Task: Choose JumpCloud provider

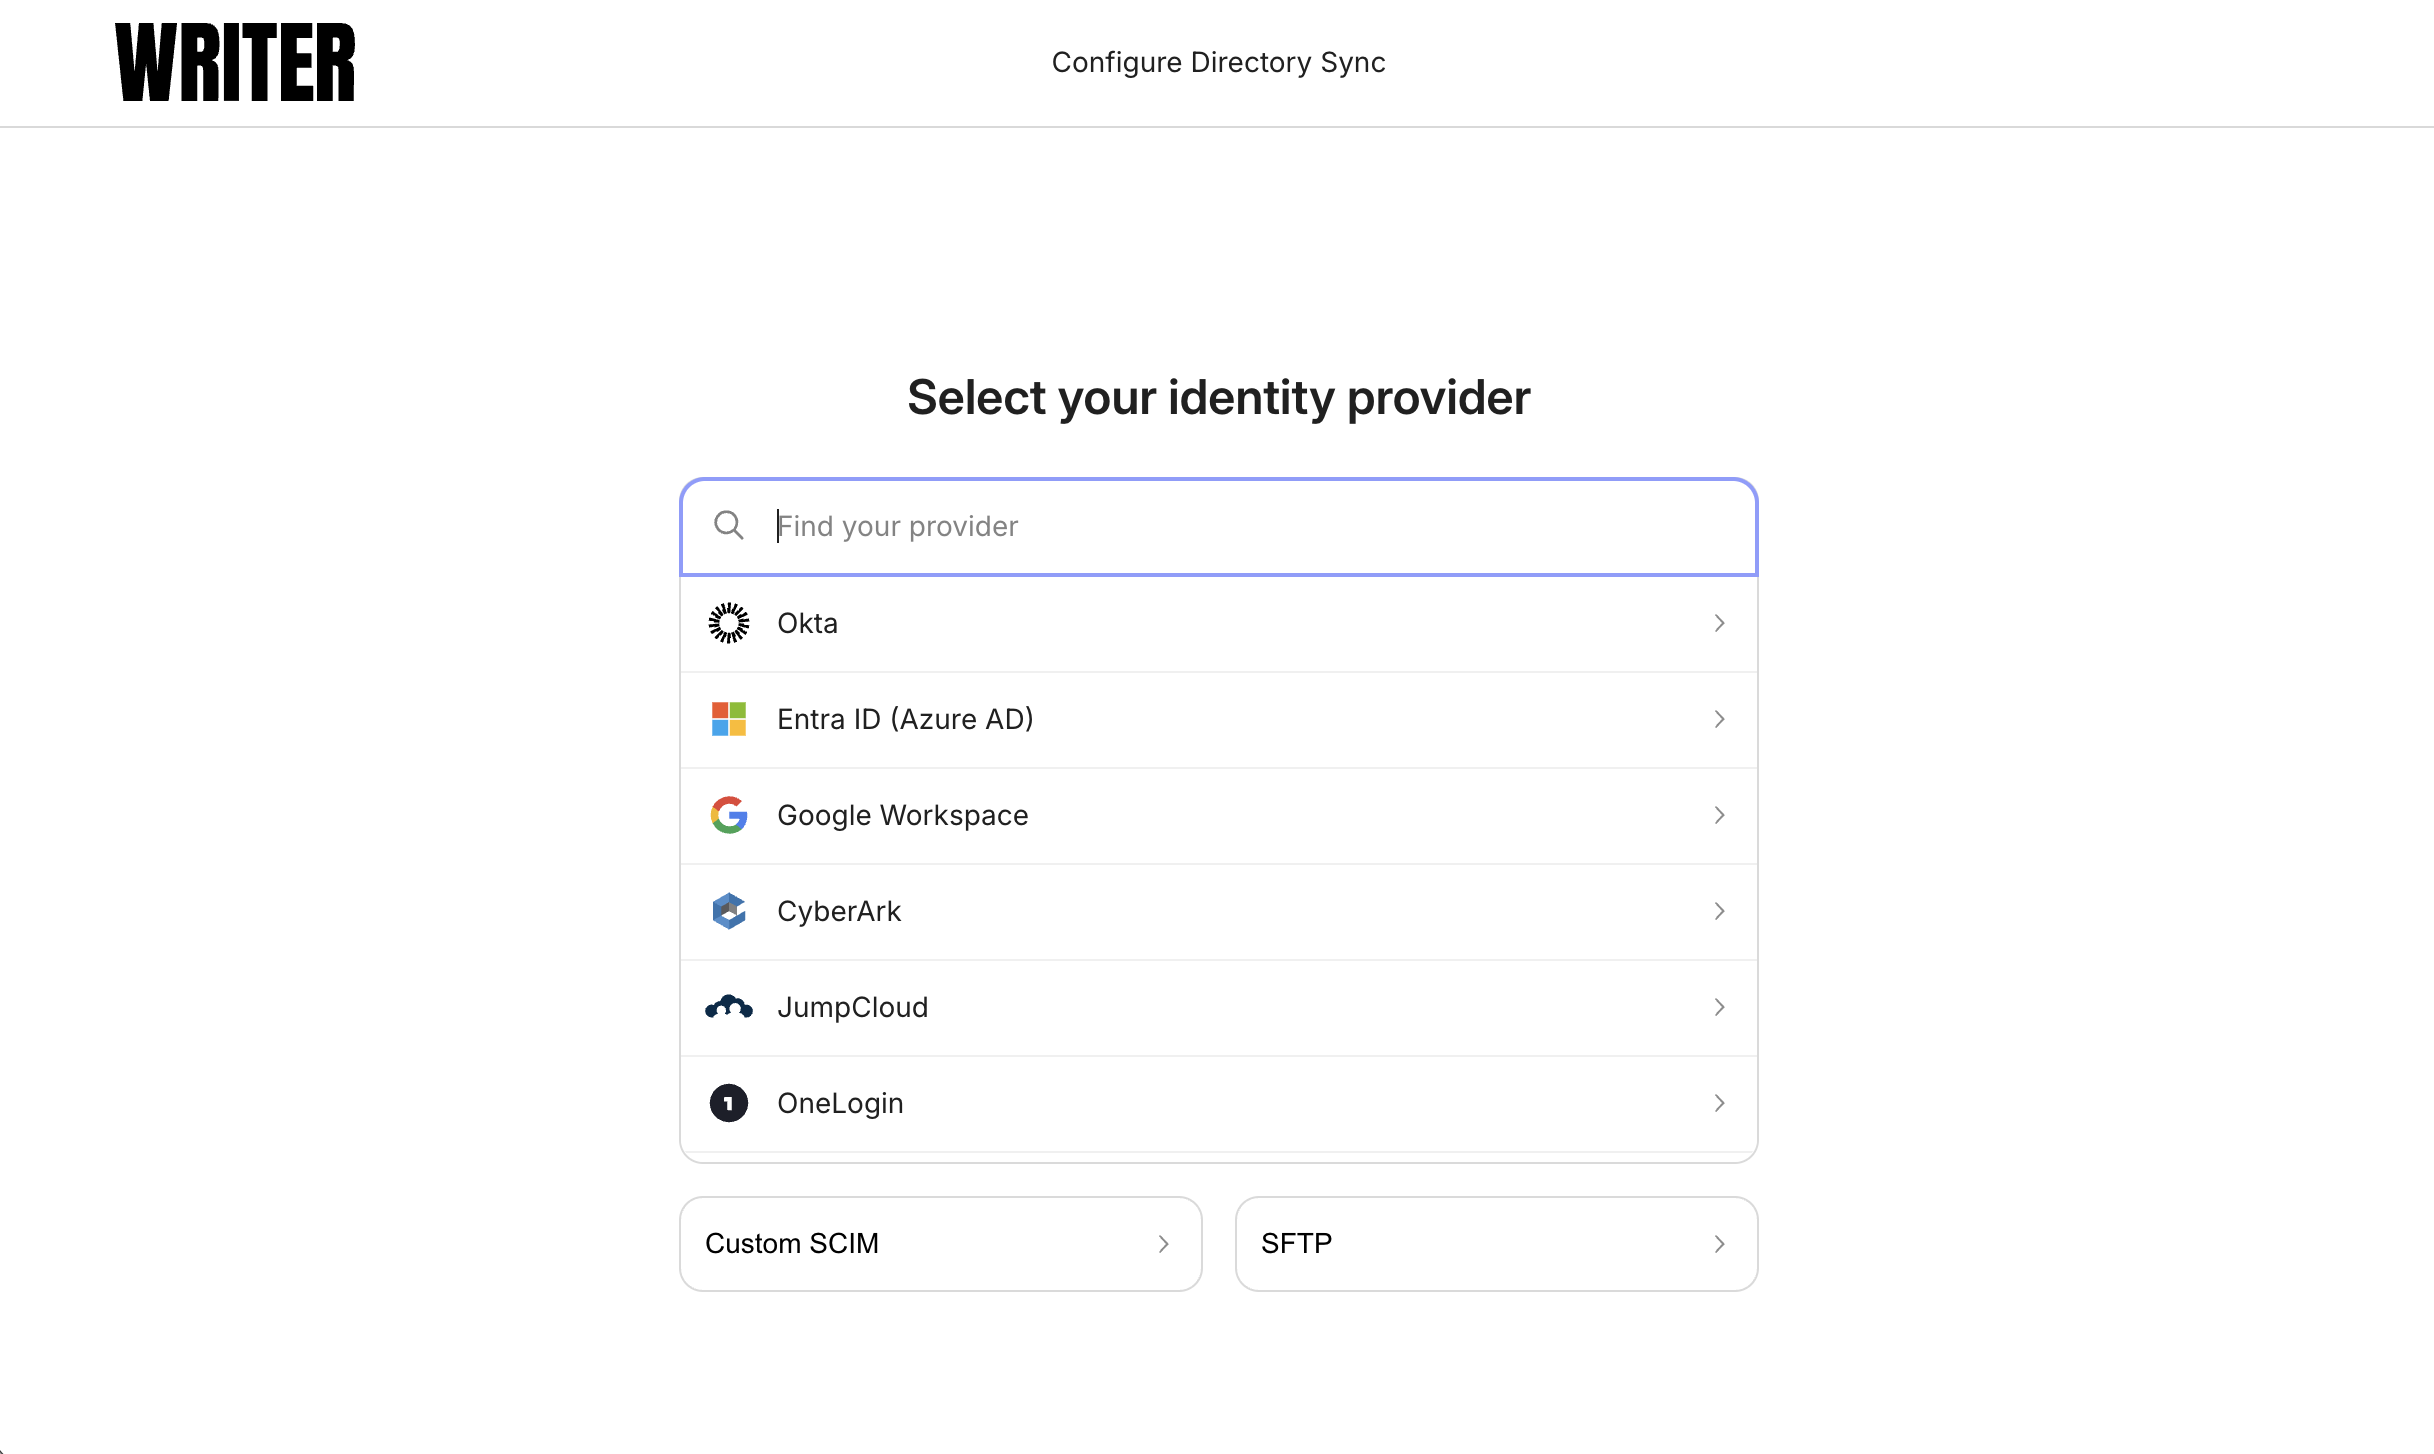Action: [1219, 1007]
